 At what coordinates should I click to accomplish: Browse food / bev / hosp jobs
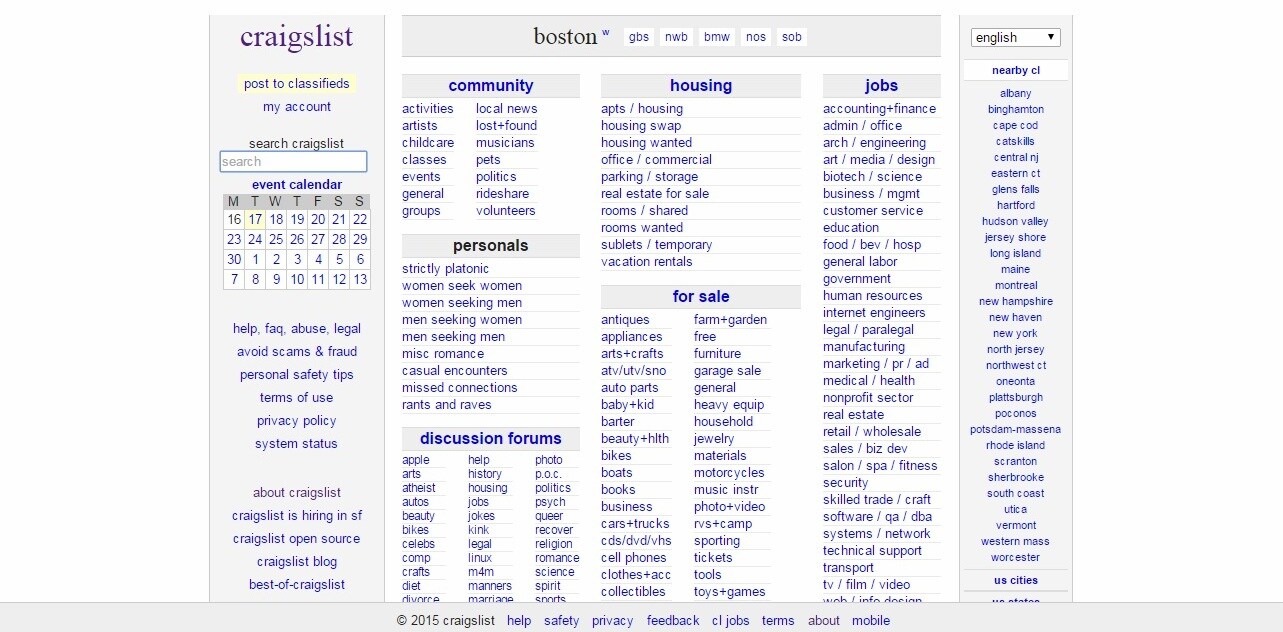pos(872,245)
